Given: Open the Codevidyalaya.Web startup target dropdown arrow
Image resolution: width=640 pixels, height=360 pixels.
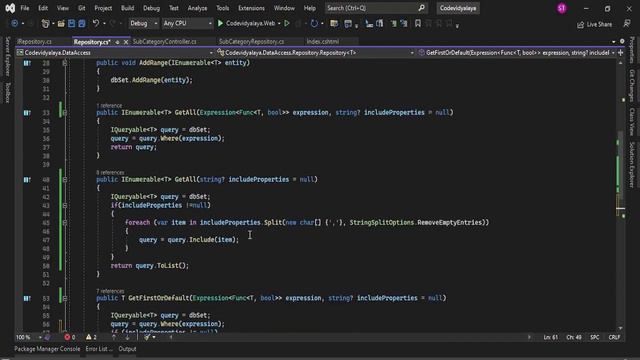Looking at the screenshot, I should (x=279, y=24).
